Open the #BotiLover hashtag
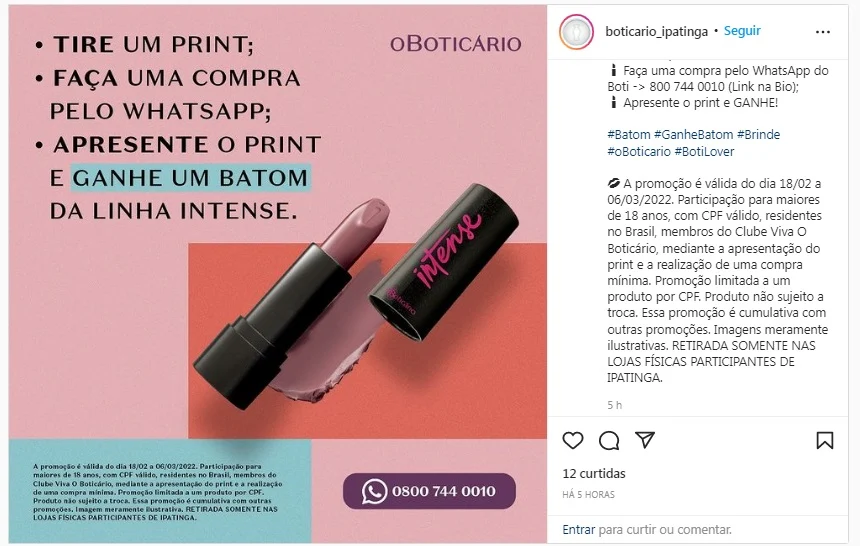860x546 pixels. point(704,151)
